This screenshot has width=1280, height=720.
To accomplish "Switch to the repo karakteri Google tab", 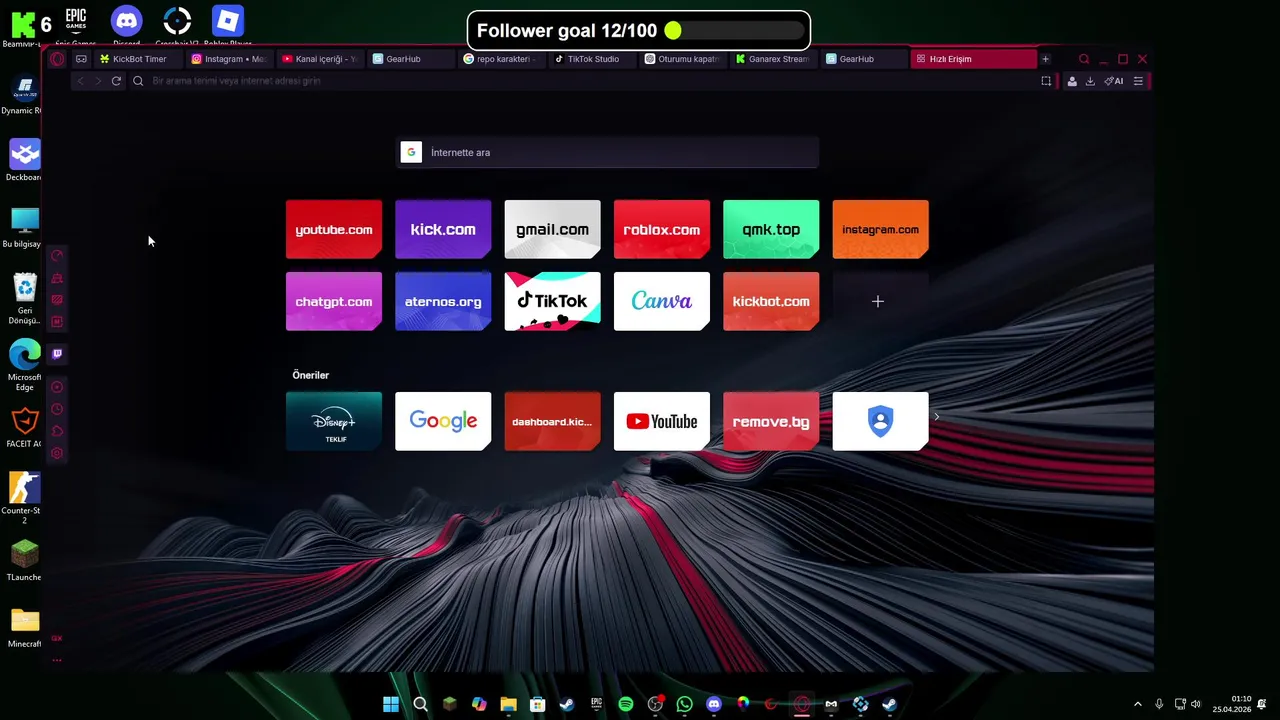I will (500, 59).
